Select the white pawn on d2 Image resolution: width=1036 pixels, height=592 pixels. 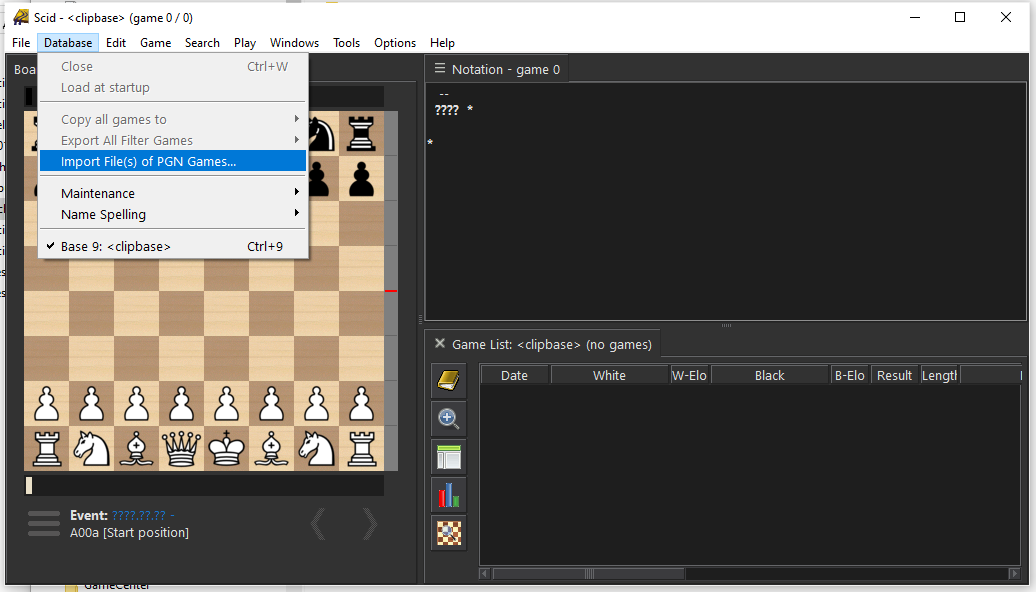tap(182, 404)
